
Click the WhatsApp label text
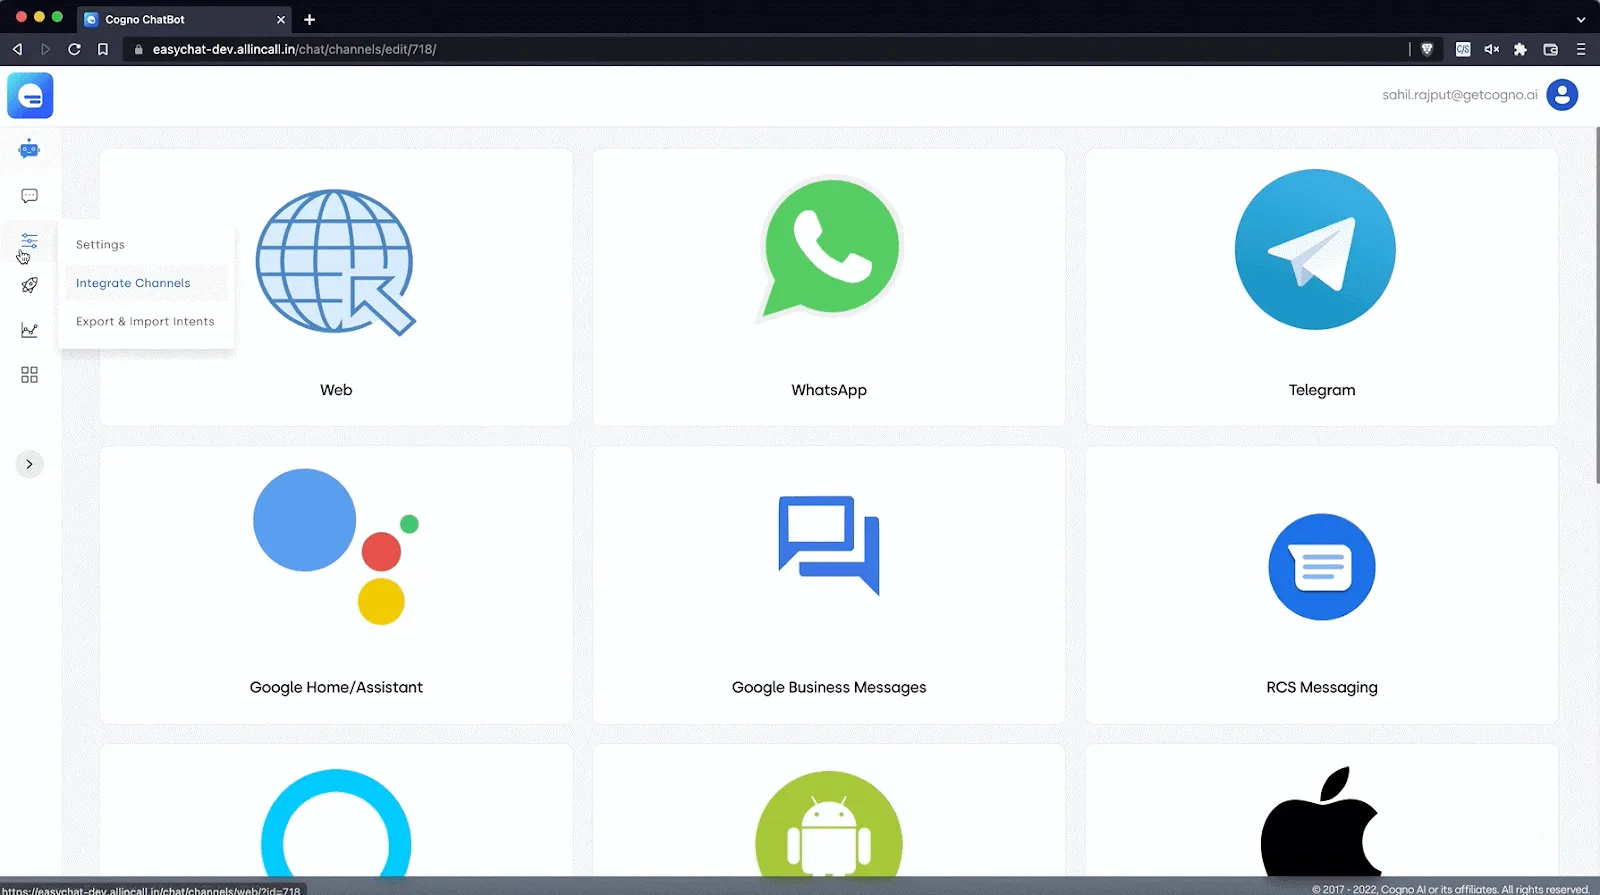829,390
